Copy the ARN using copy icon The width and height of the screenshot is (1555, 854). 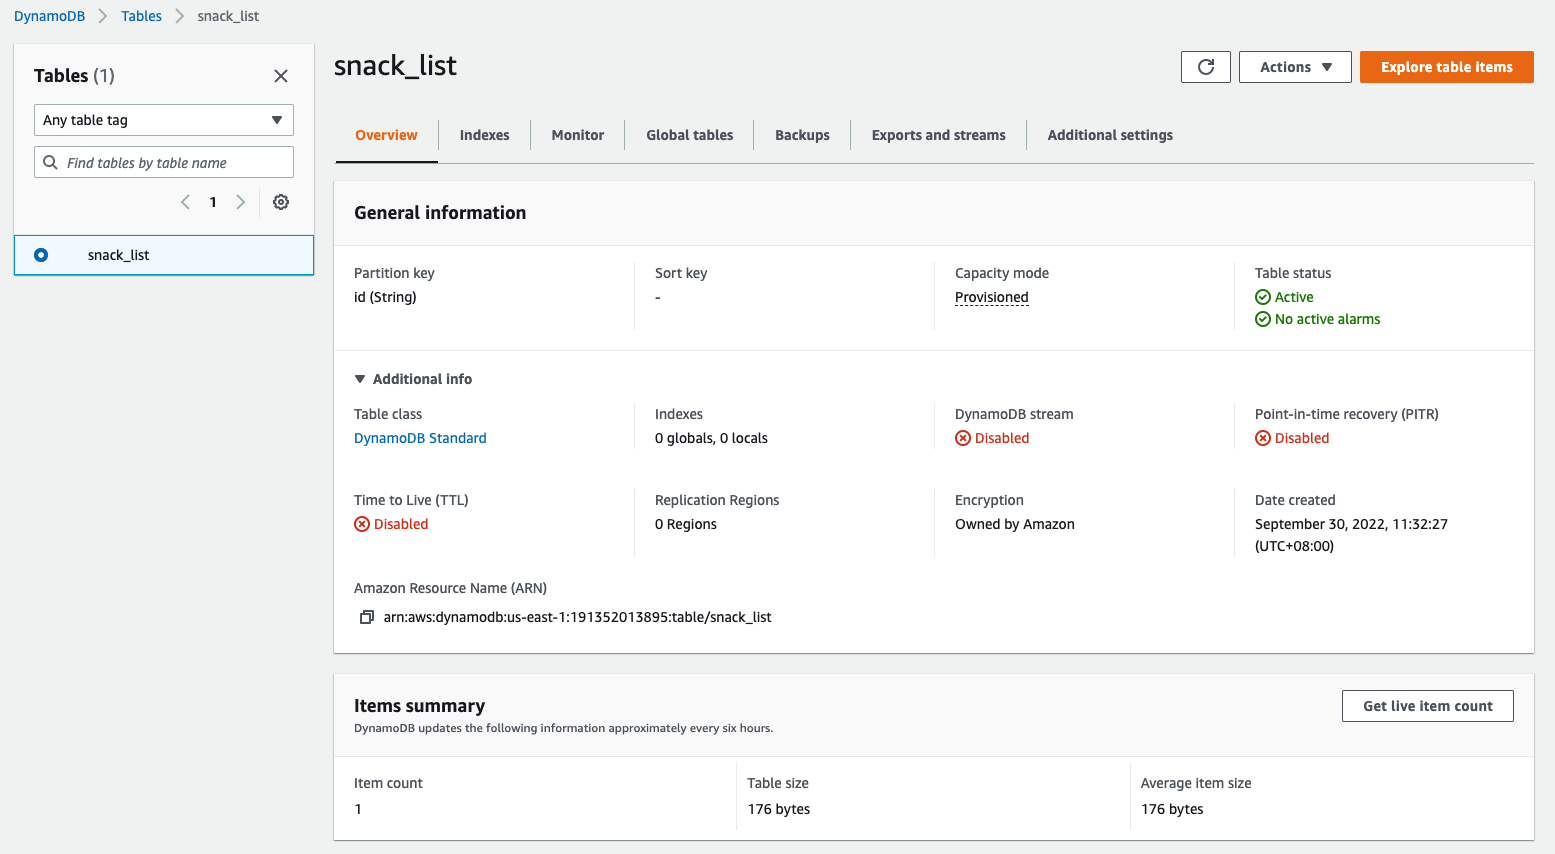(x=367, y=617)
